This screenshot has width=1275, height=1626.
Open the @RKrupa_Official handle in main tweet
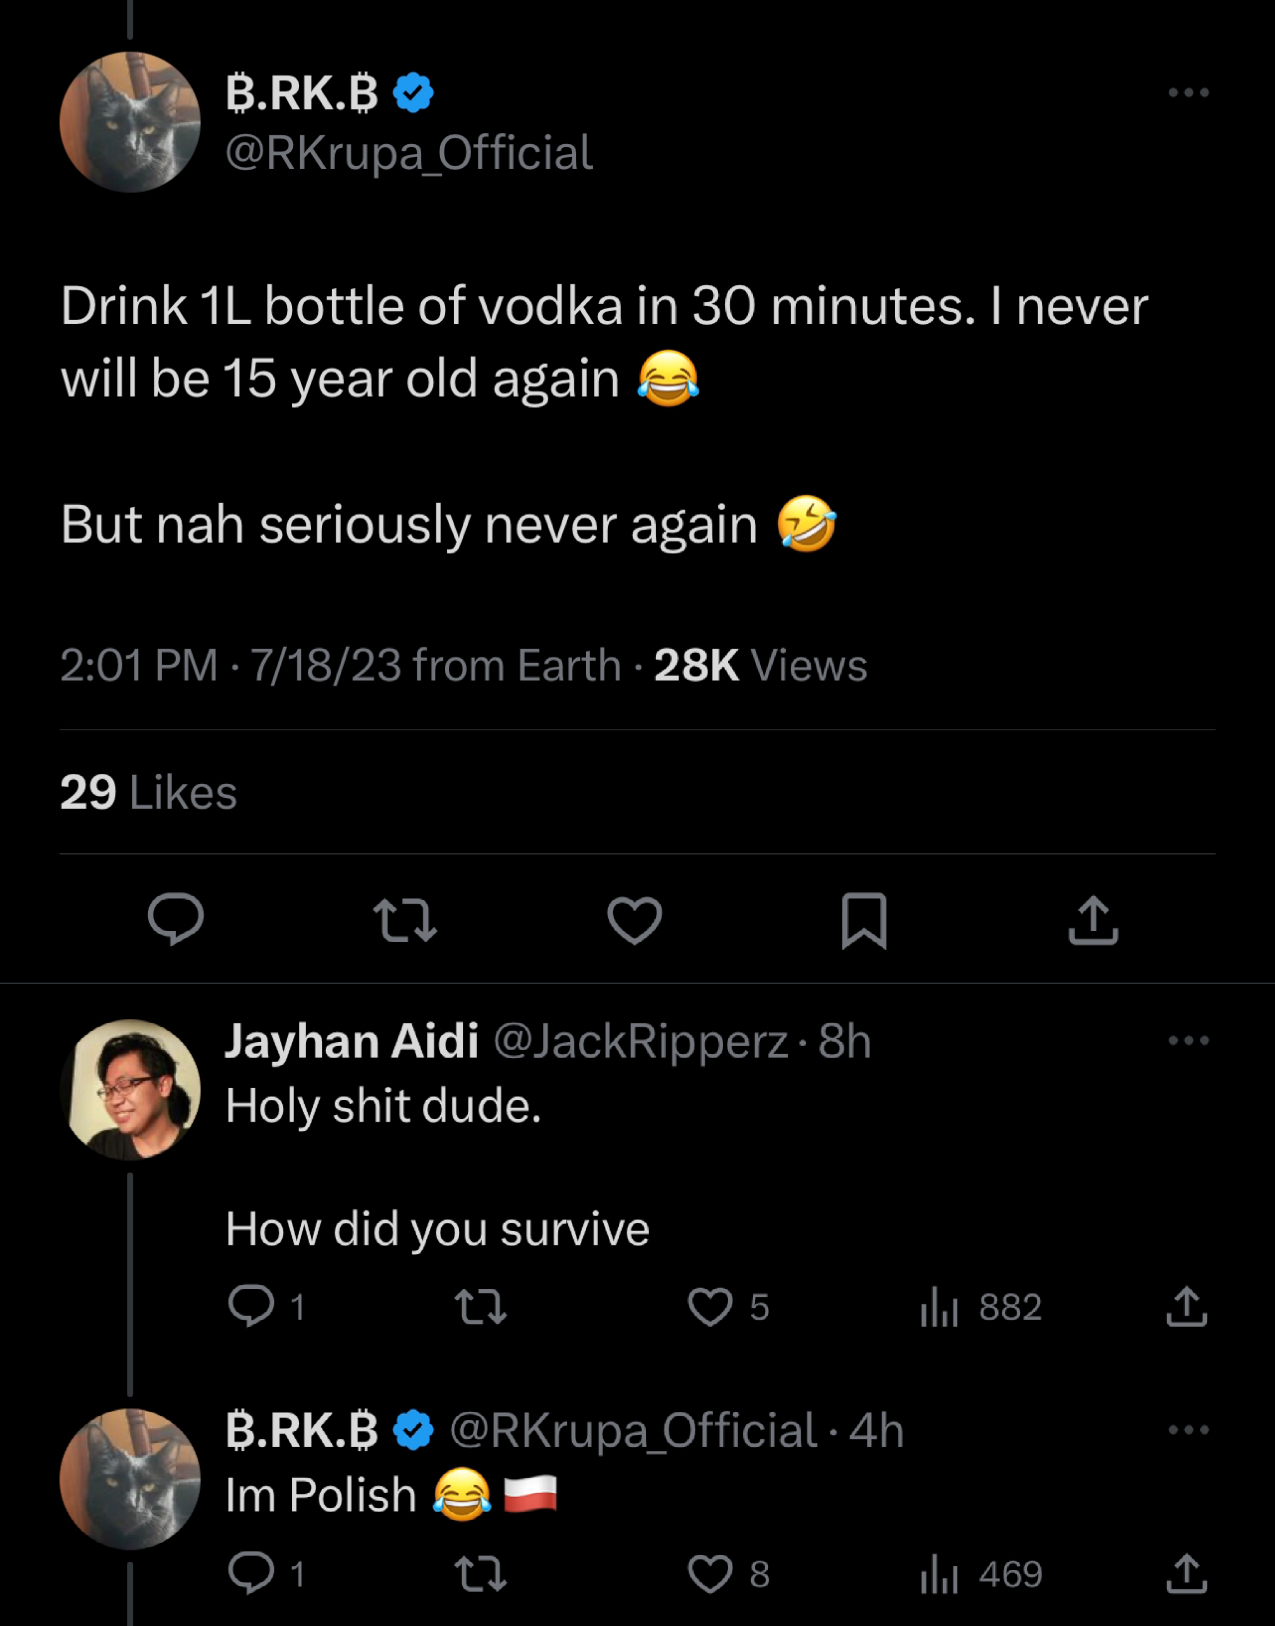[x=409, y=153]
